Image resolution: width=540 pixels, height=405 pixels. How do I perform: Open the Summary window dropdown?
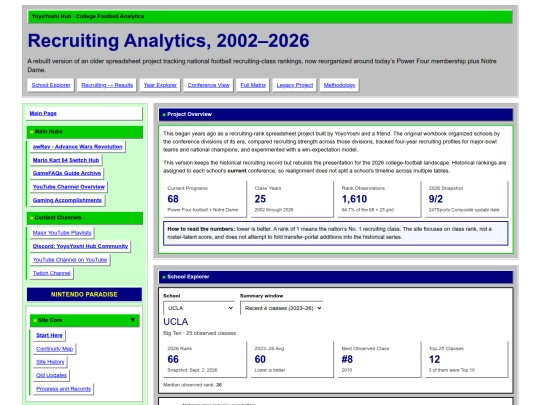[x=282, y=308]
